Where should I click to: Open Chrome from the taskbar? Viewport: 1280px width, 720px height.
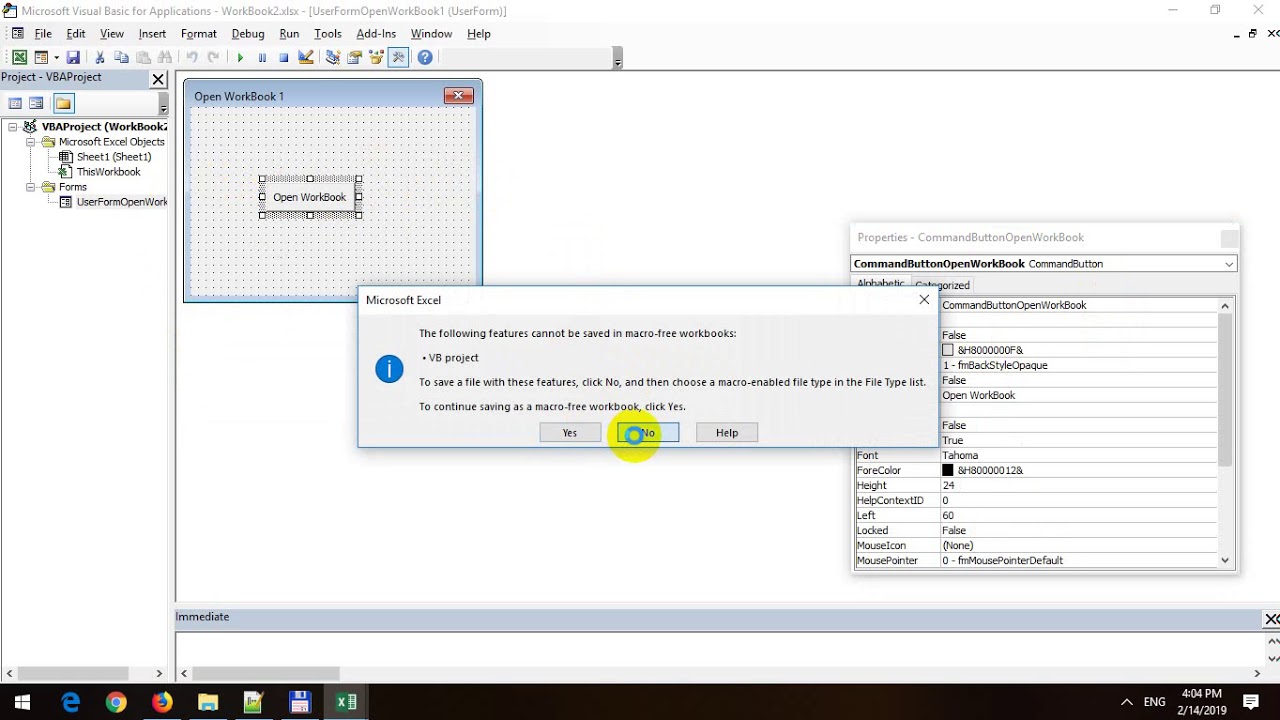pos(116,702)
